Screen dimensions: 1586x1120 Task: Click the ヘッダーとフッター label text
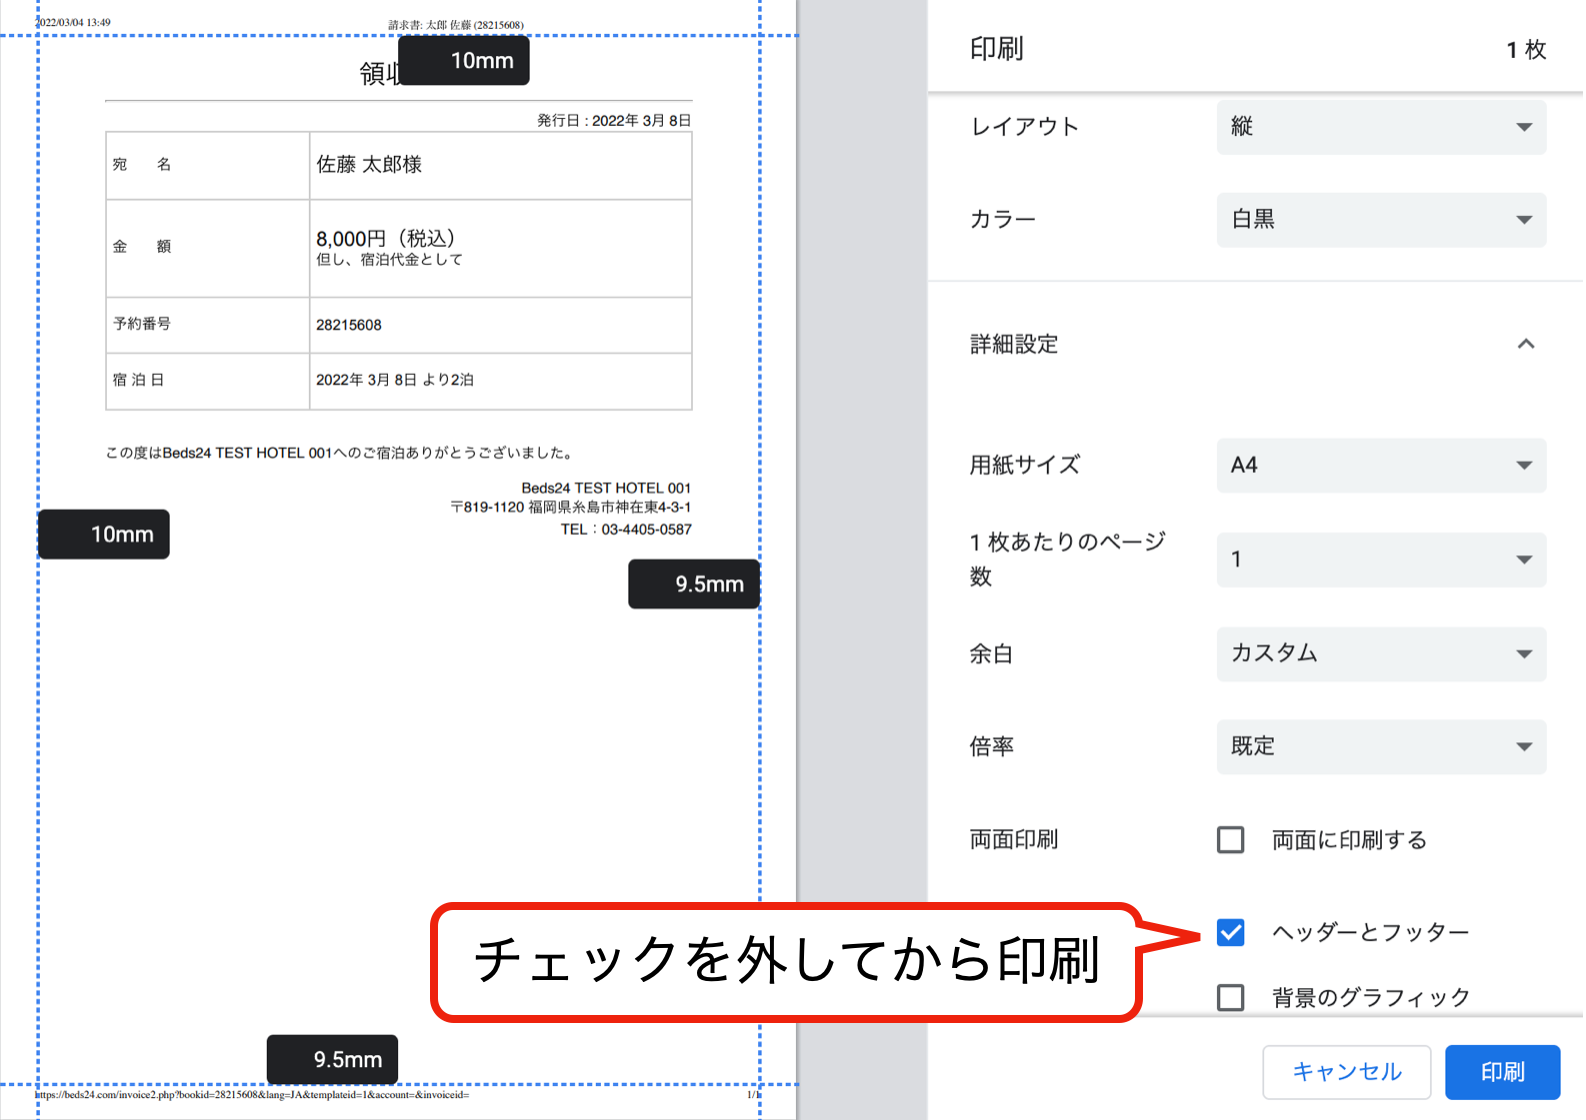pyautogui.click(x=1370, y=932)
